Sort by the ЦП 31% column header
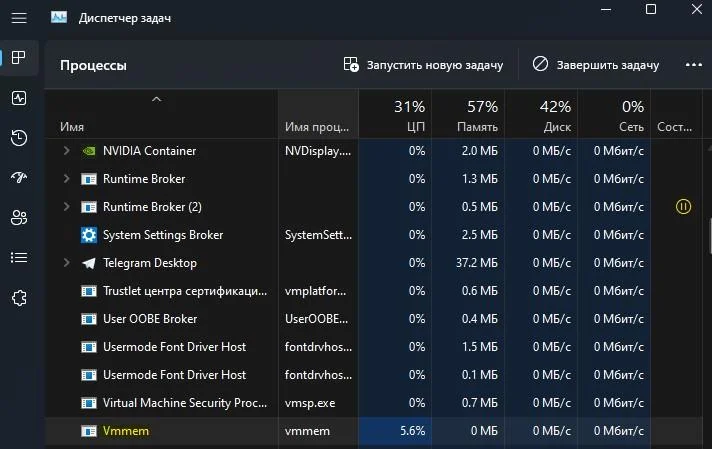The height and width of the screenshot is (449, 712). [x=395, y=116]
